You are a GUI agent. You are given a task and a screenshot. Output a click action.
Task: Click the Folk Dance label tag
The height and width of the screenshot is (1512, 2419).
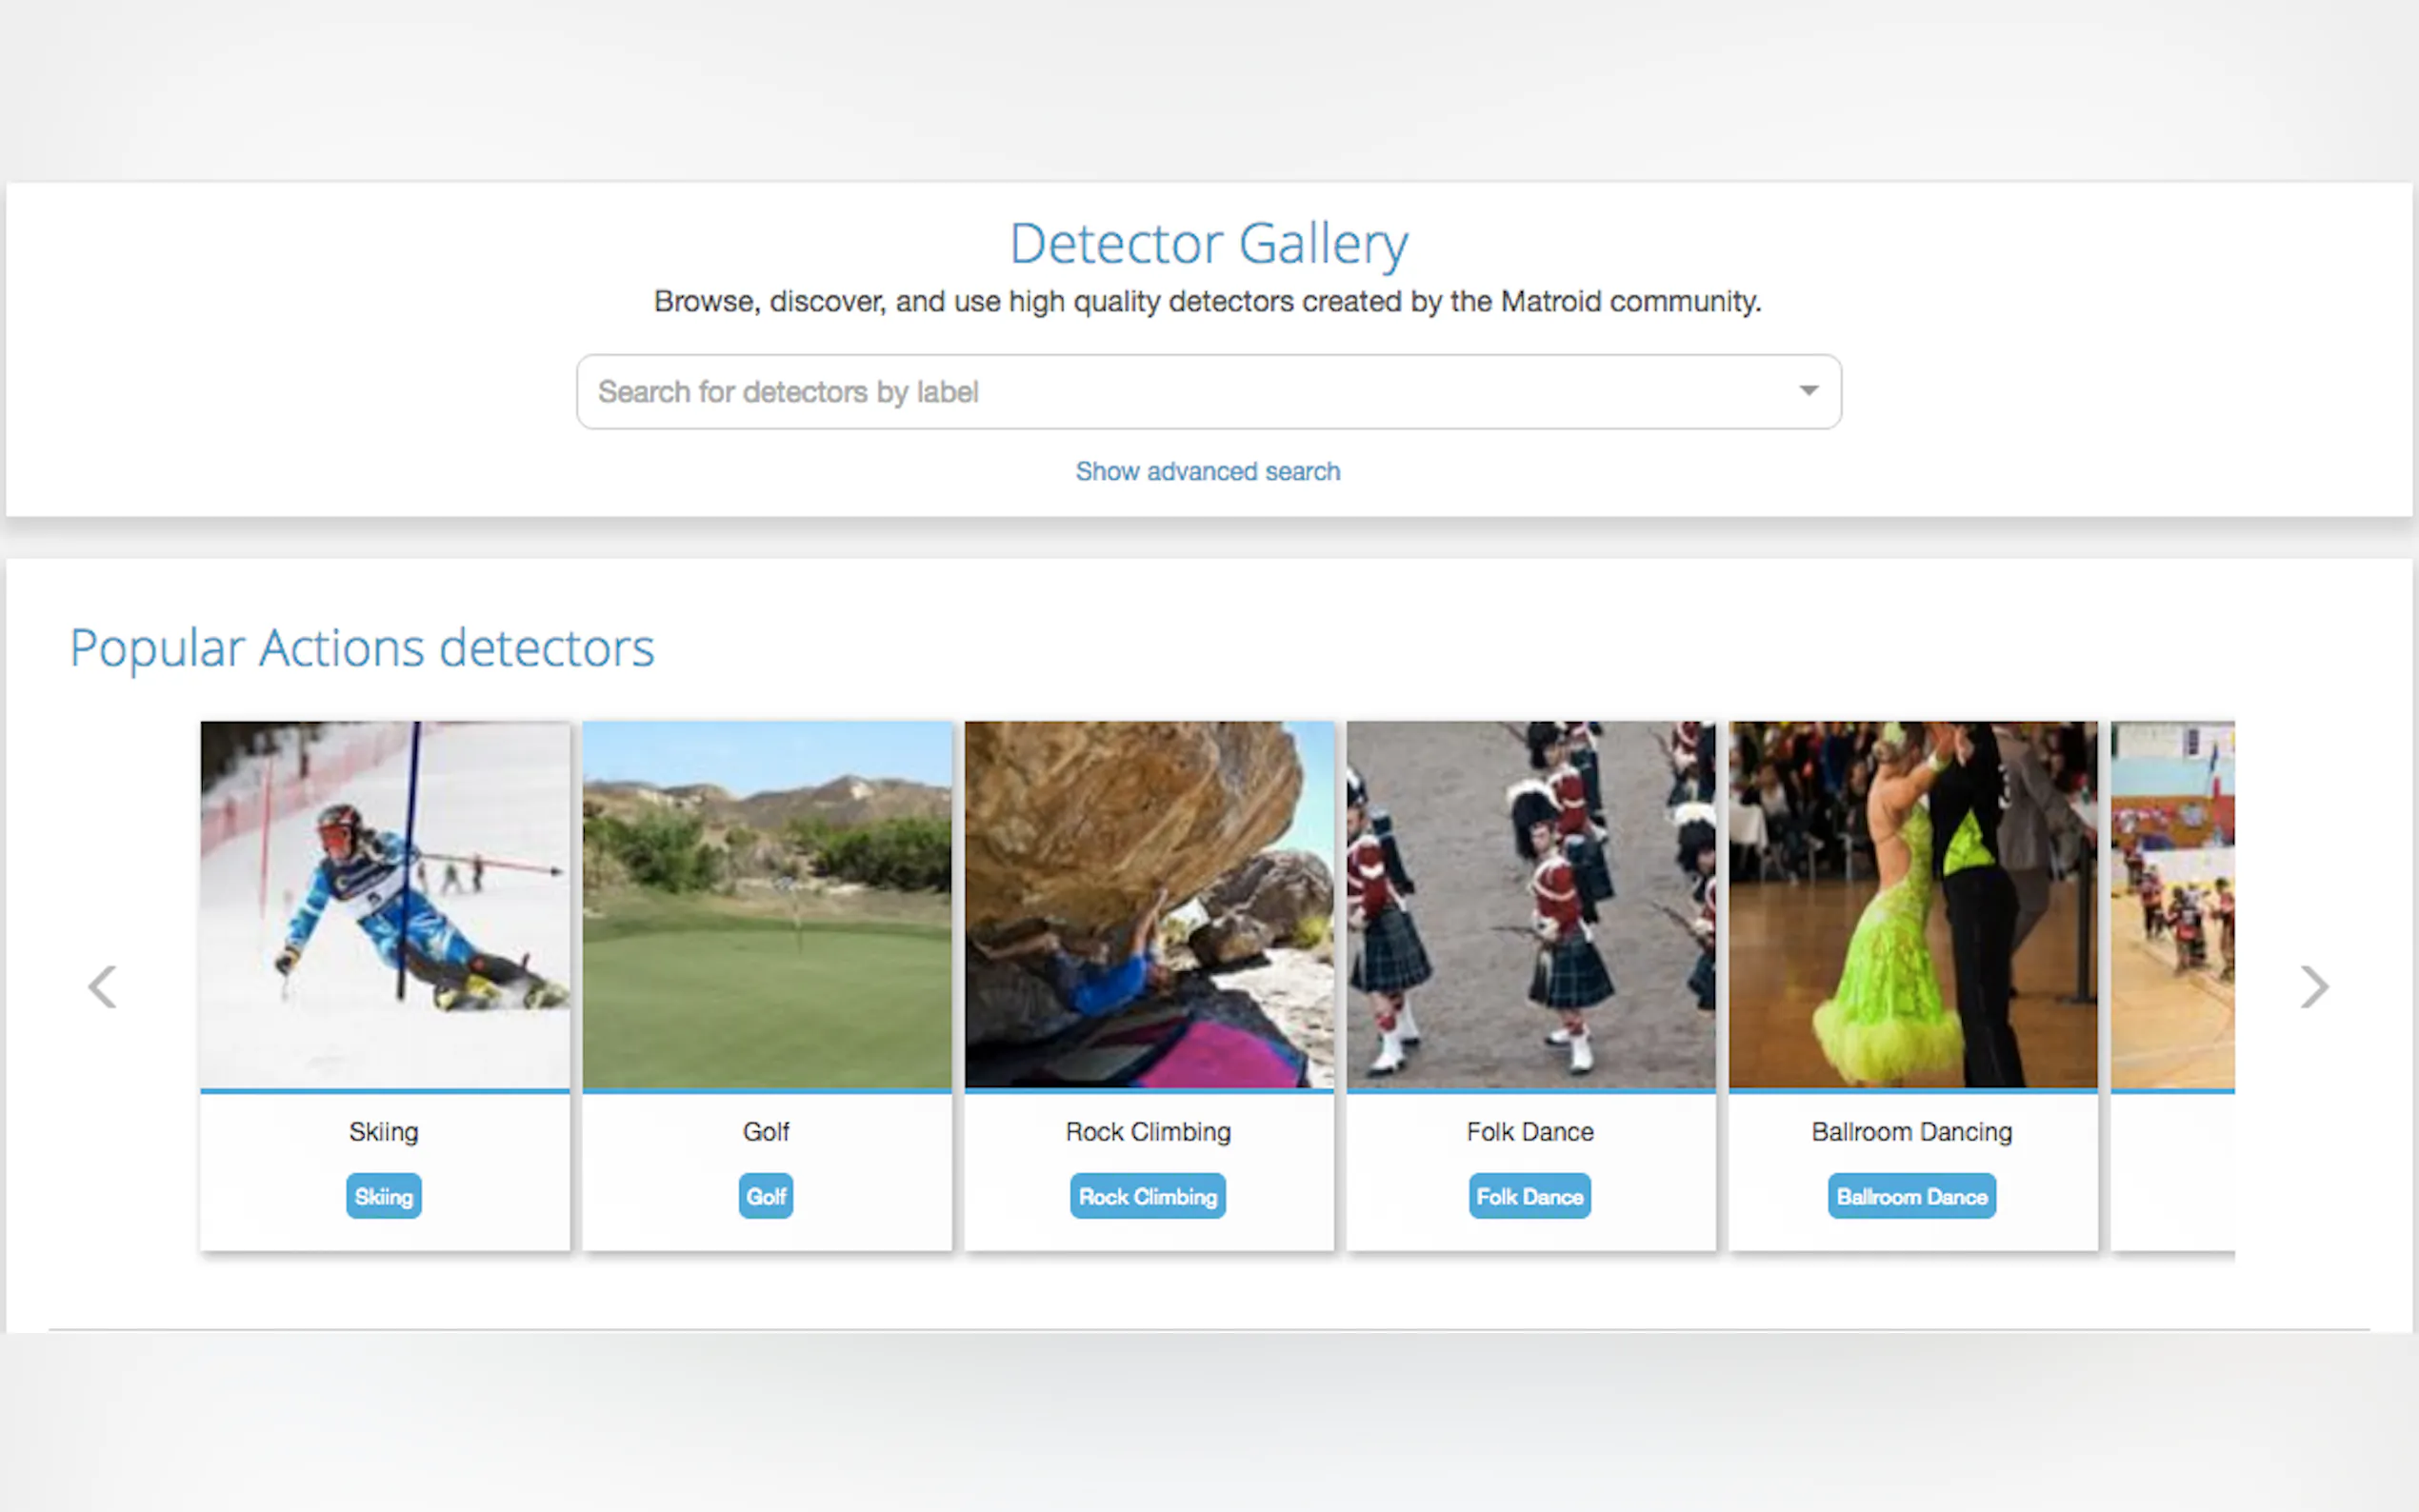(1529, 1196)
